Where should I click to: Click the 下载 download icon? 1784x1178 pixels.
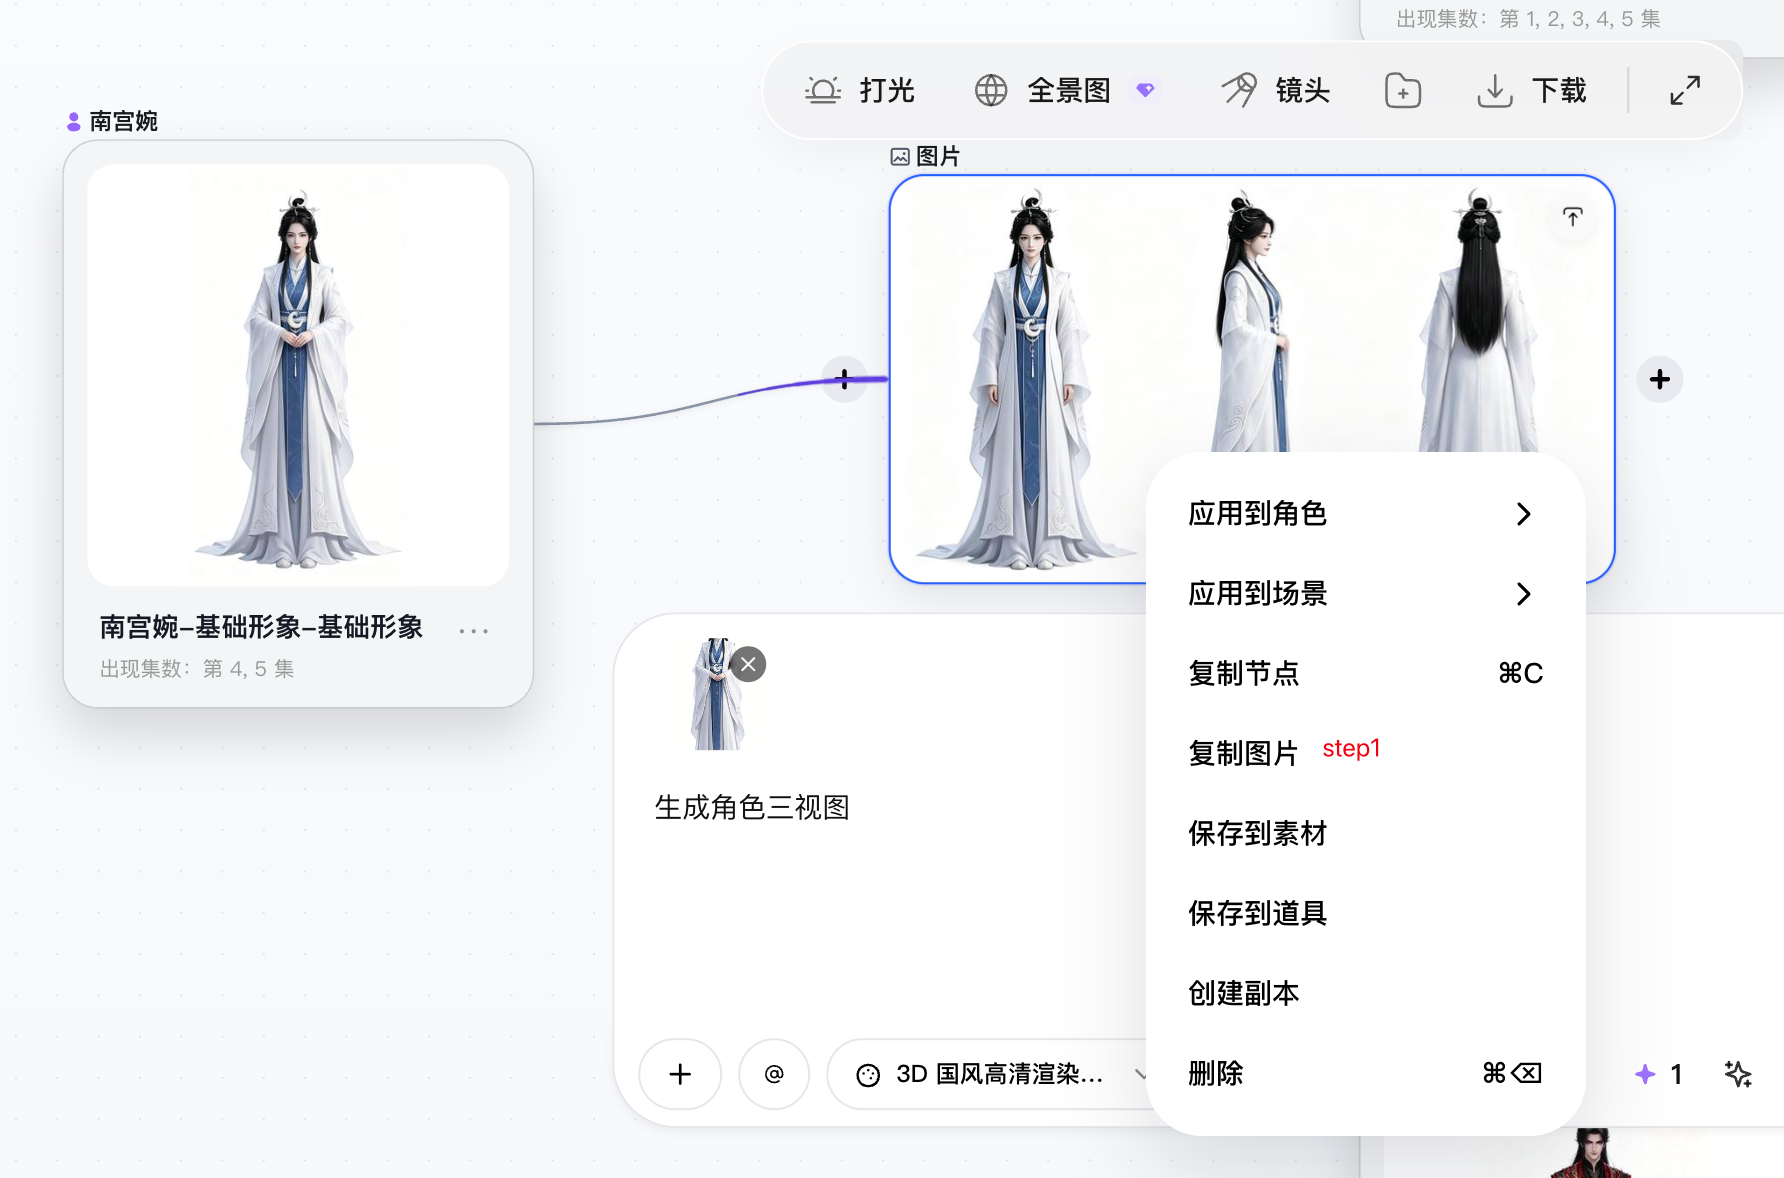coord(1495,91)
